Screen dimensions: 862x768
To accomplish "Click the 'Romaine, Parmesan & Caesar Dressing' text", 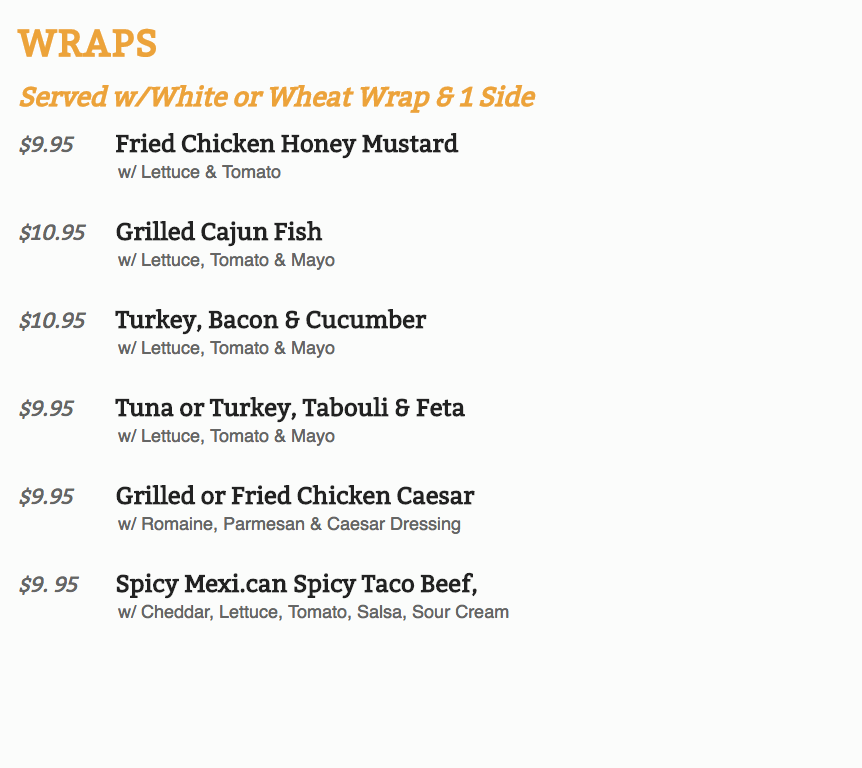I will pyautogui.click(x=289, y=524).
